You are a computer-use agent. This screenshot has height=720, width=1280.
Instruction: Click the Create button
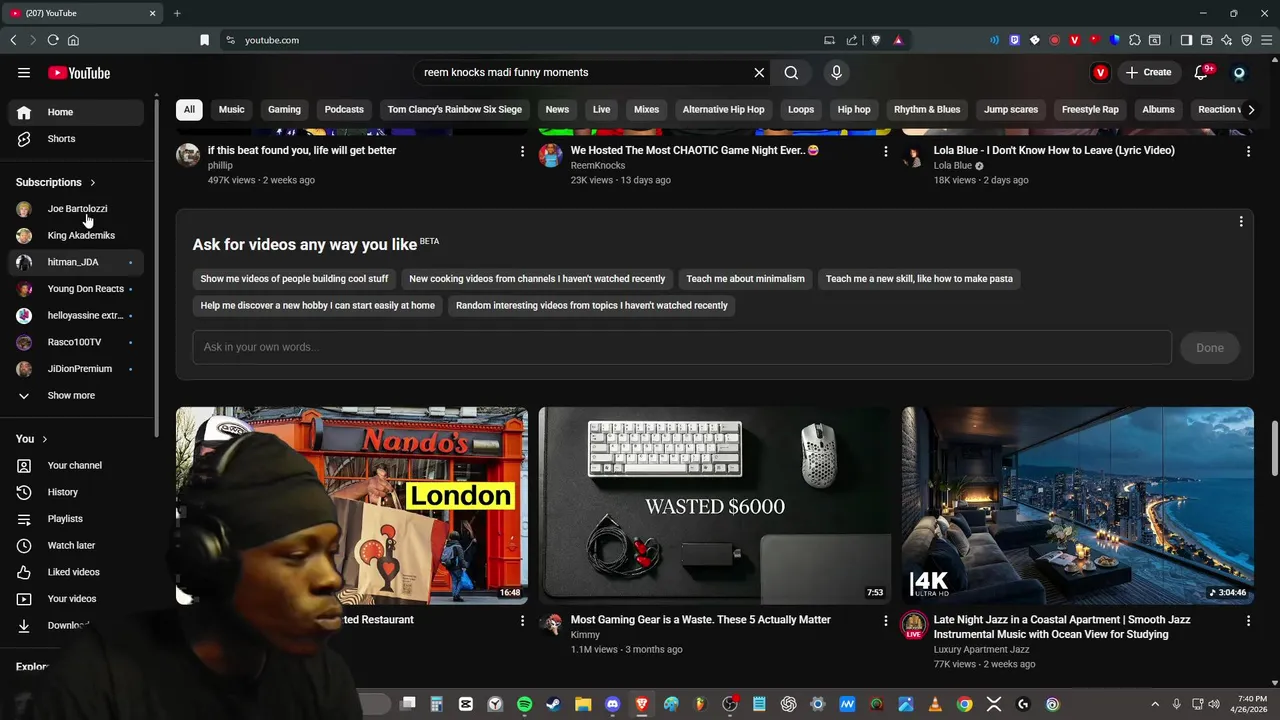pos(1148,72)
